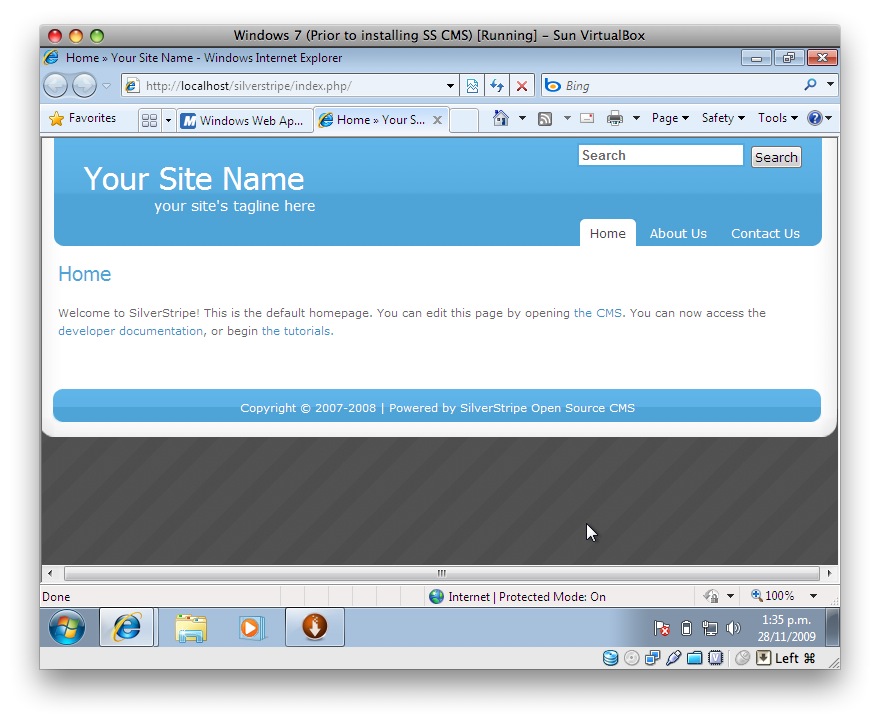Click the RSS feeds icon

point(545,118)
